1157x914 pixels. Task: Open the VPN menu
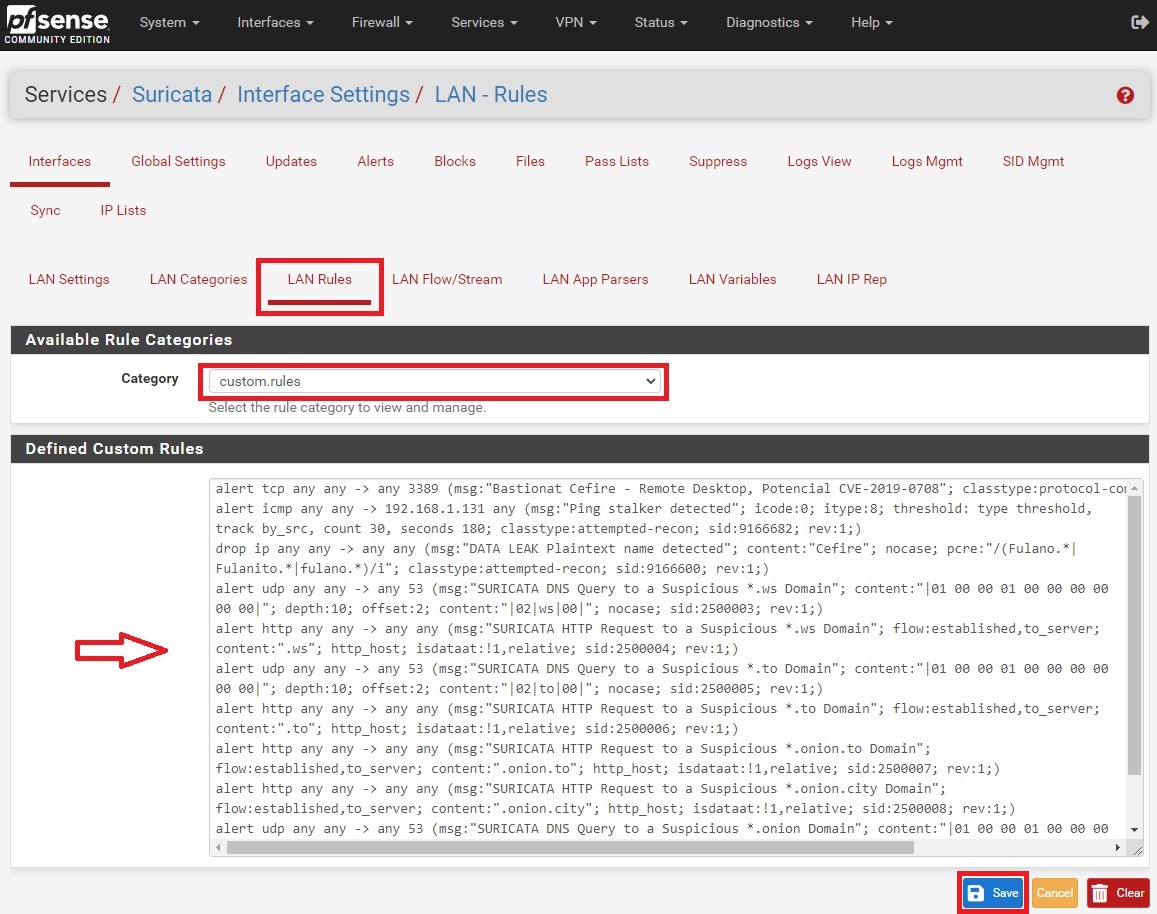(576, 22)
